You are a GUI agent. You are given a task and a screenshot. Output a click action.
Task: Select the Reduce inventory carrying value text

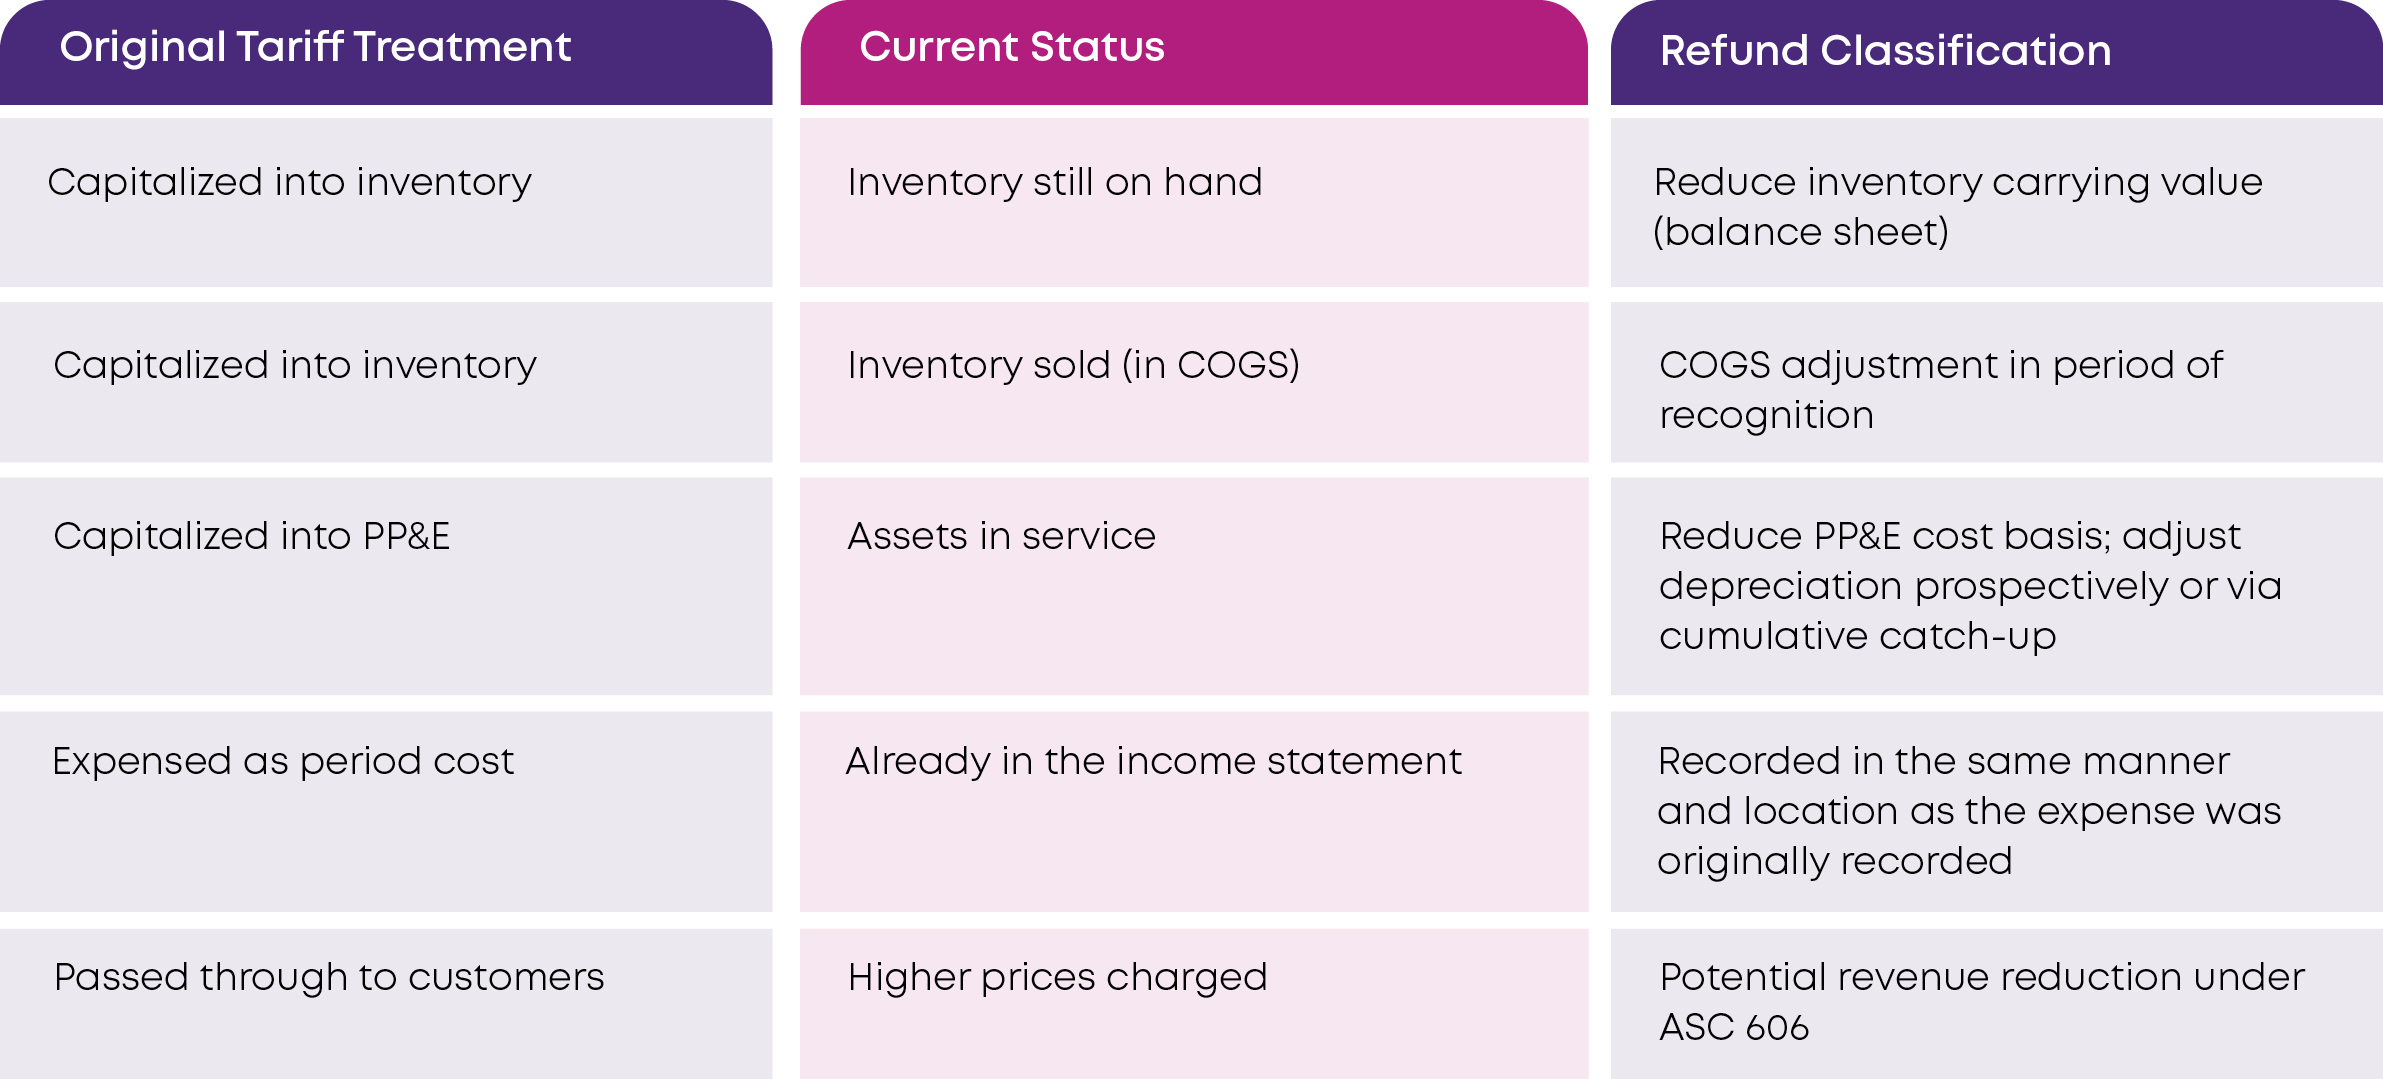1957,183
